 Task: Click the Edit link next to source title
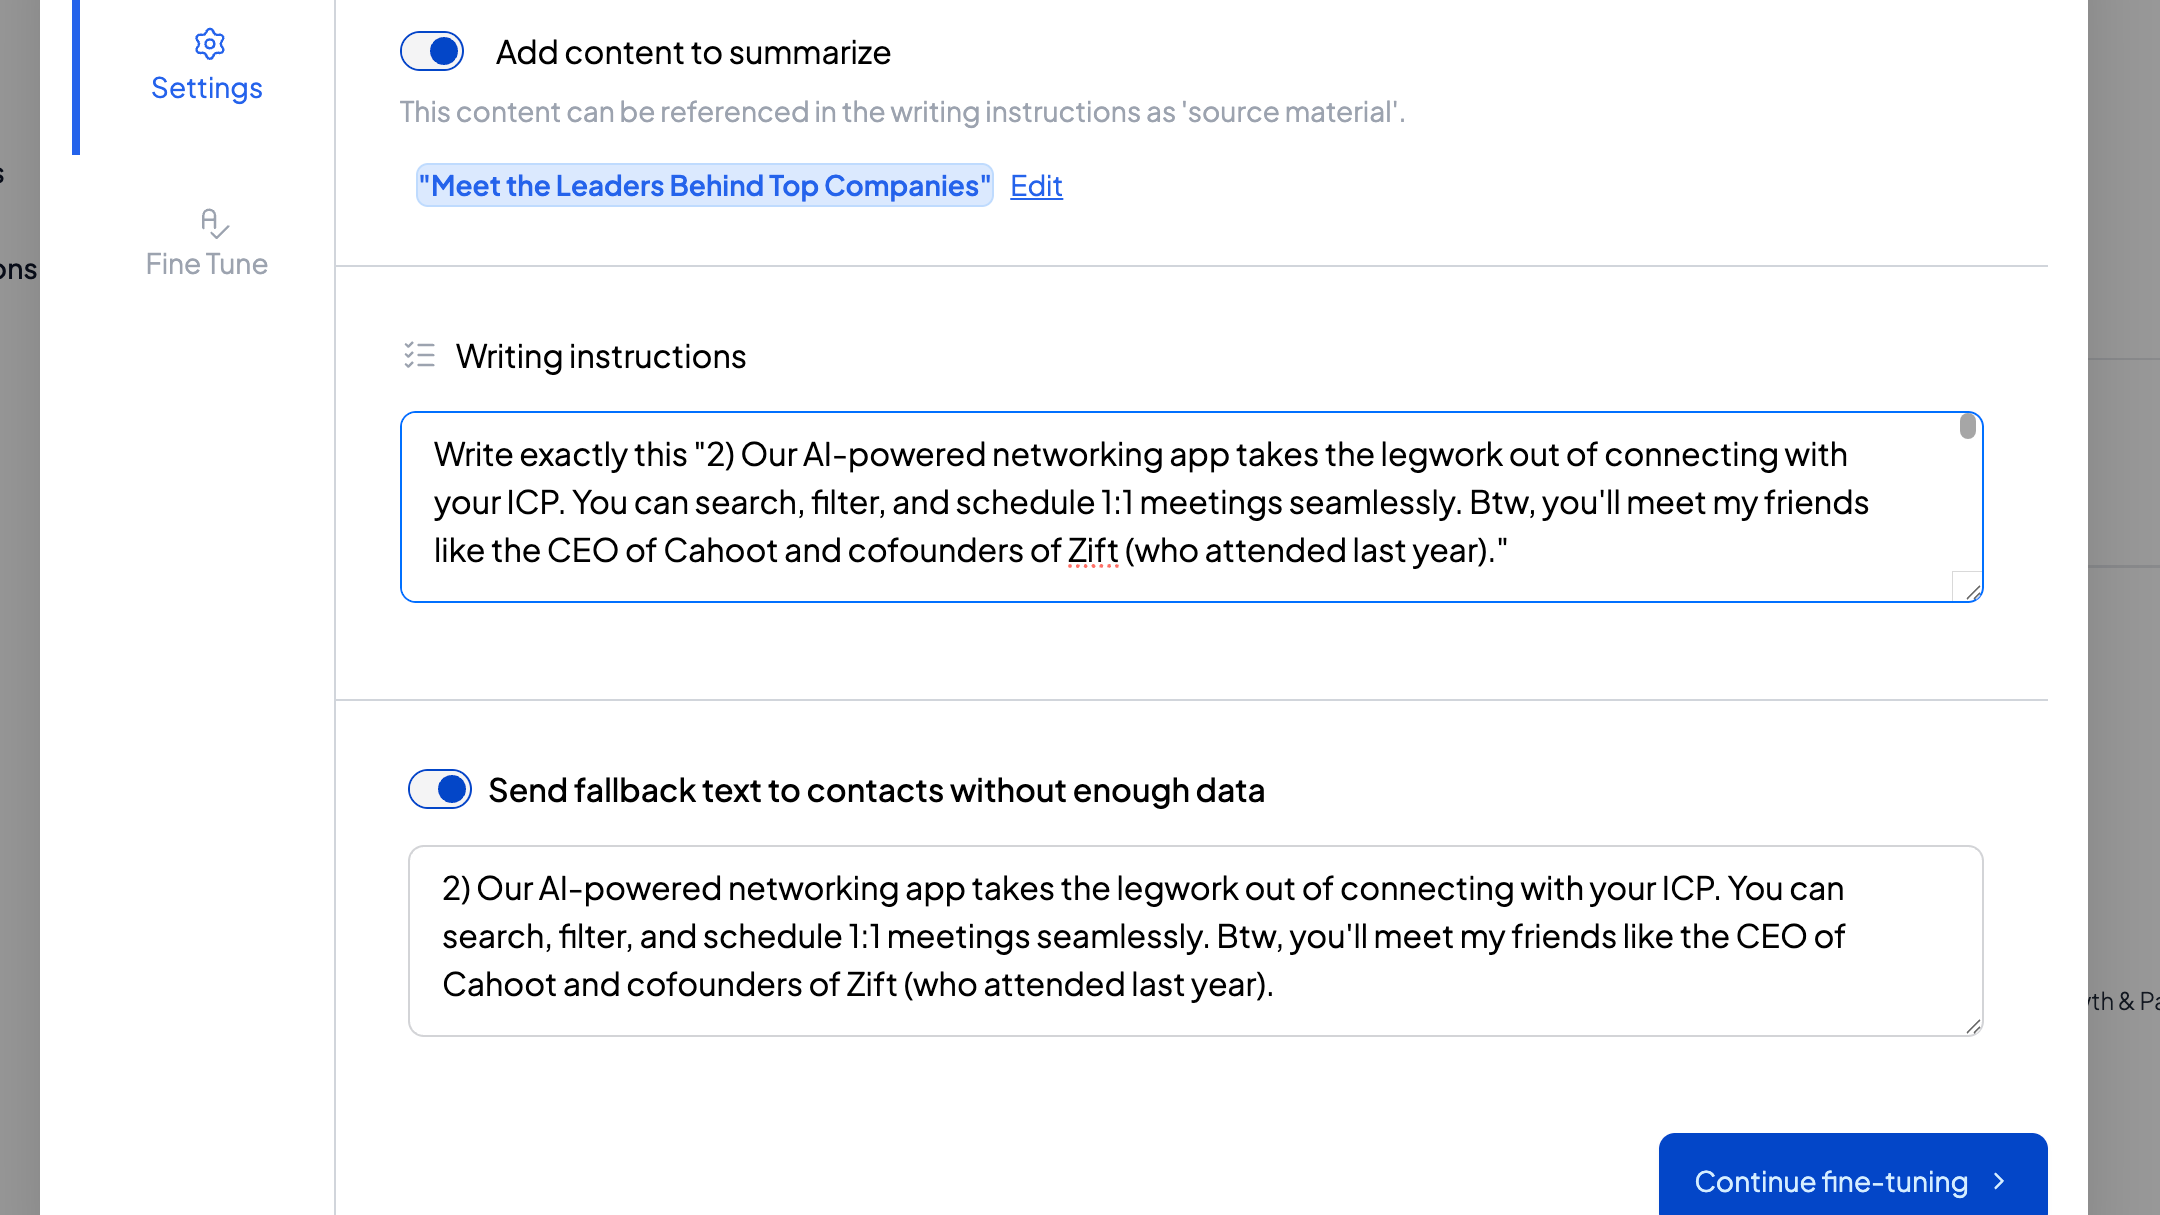1036,186
